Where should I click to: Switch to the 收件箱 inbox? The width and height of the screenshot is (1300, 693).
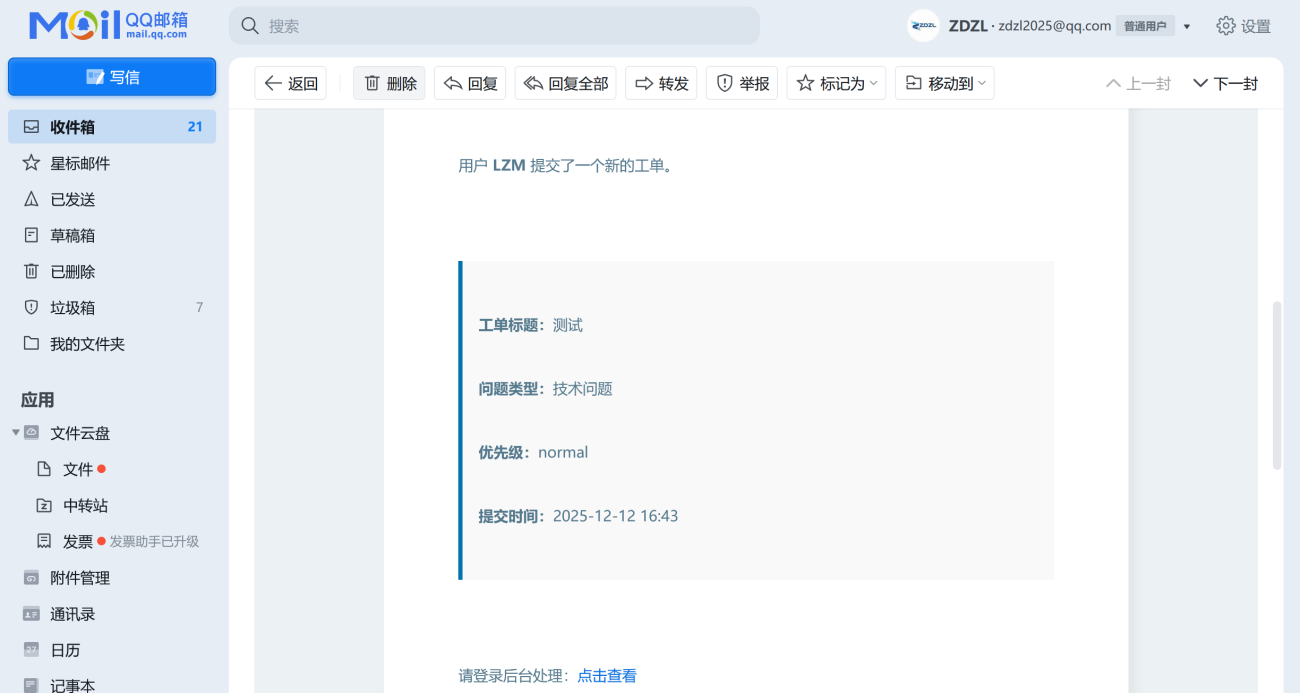[75, 126]
